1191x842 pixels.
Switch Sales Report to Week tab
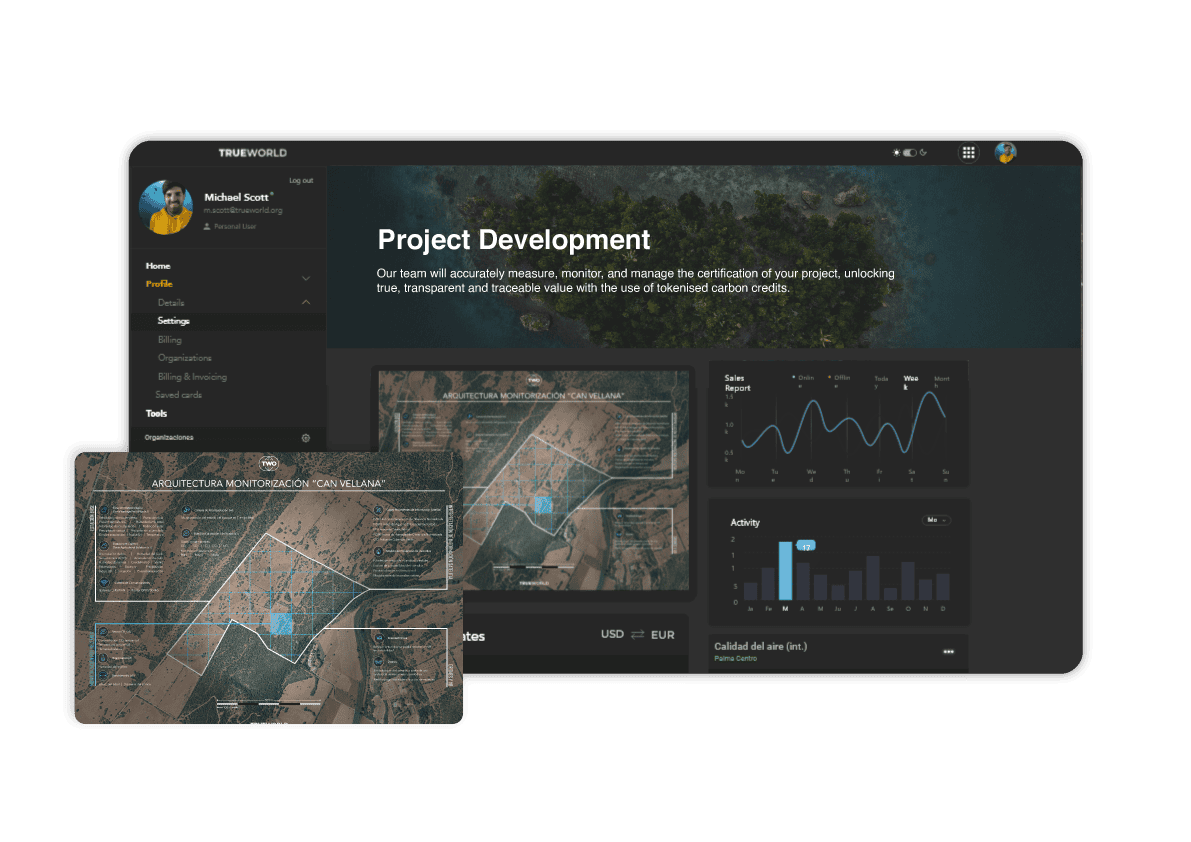[x=911, y=382]
